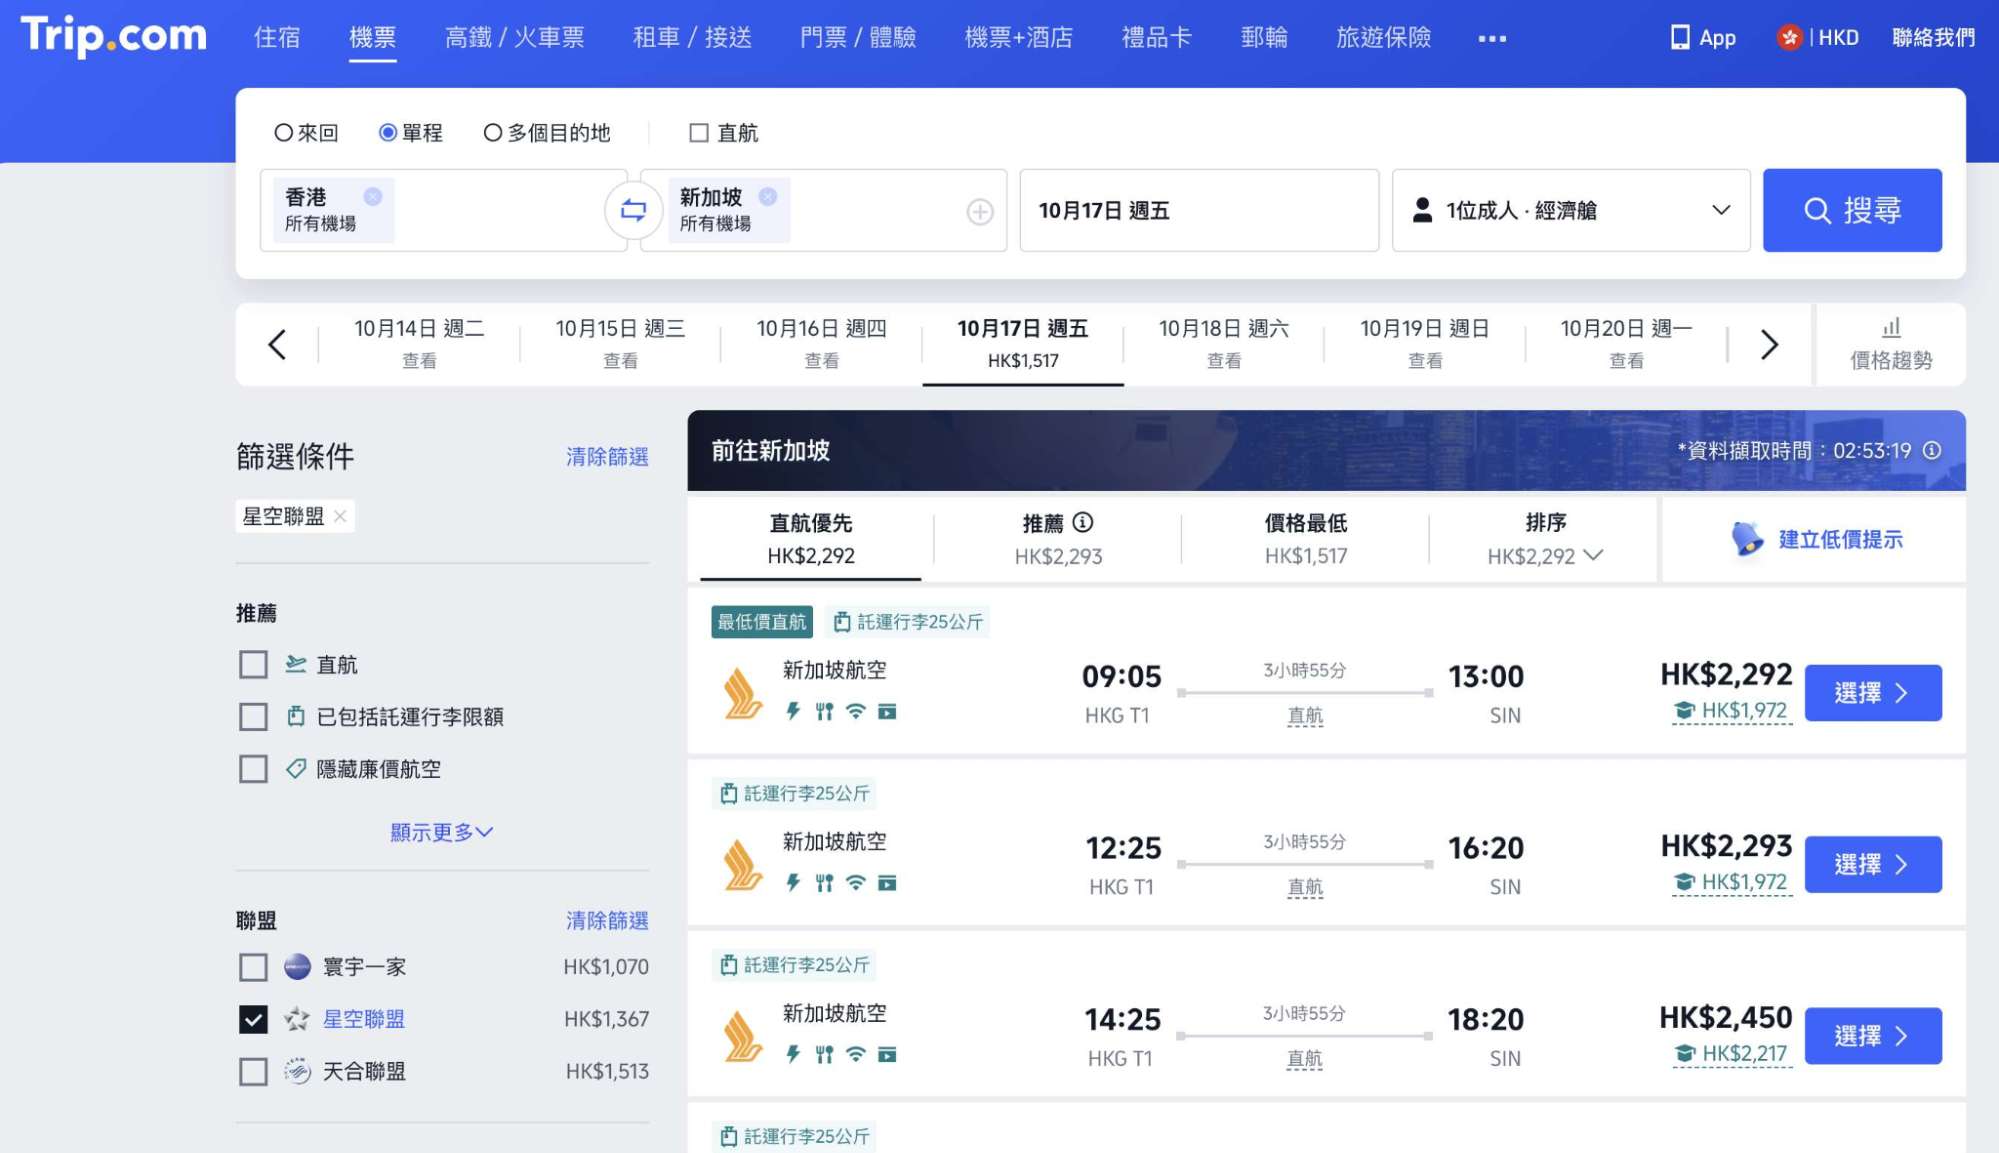Click the 建立低價提示 bell icon
Image resolution: width=1999 pixels, height=1153 pixels.
point(1745,538)
